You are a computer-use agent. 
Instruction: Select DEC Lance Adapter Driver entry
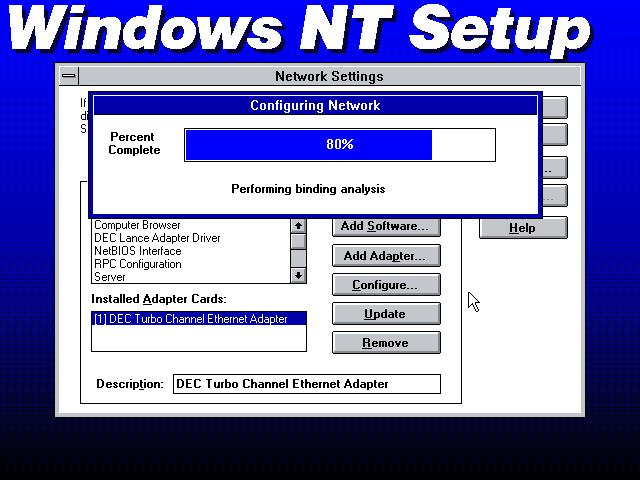[191, 238]
